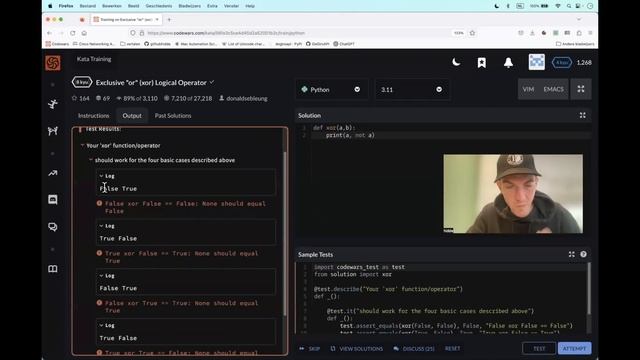The height and width of the screenshot is (360, 640).
Task: Run sample tests with TEST button
Action: coord(539,348)
